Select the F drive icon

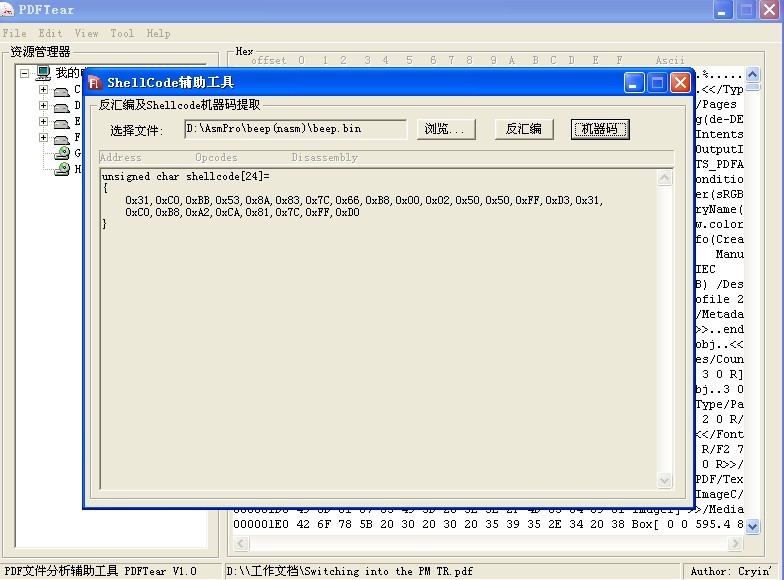click(x=61, y=138)
